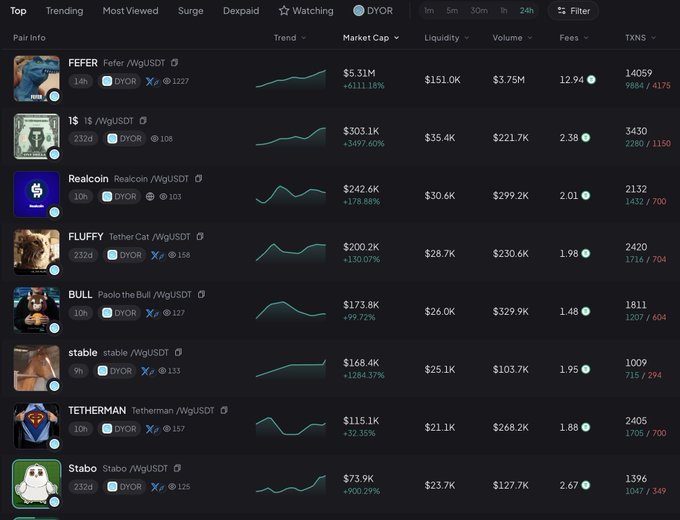The height and width of the screenshot is (520, 680).
Task: Sort by the TXNS column header
Action: [x=640, y=38]
